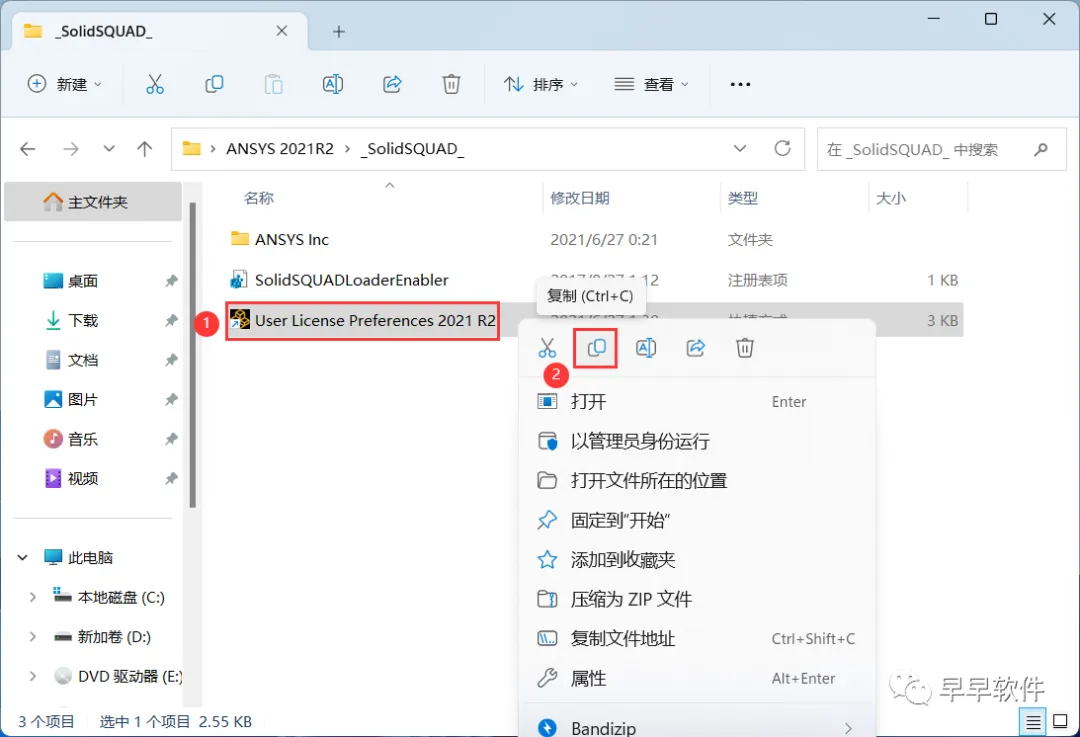The width and height of the screenshot is (1080, 737).
Task: Expand the 本地磁盘 (C:) node
Action: coord(32,597)
